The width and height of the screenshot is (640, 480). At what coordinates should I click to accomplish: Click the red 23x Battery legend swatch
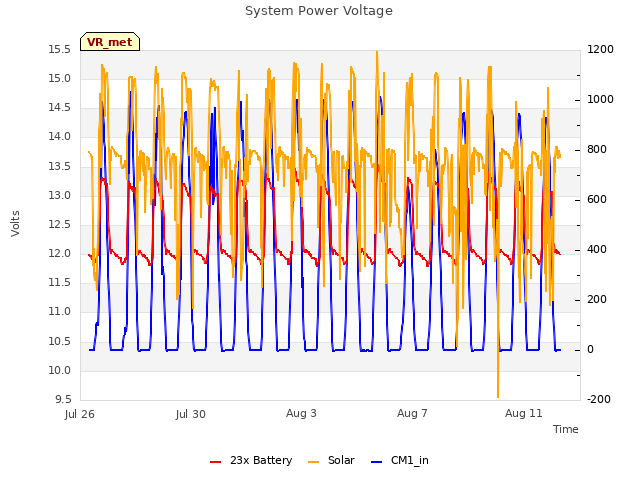click(x=215, y=462)
